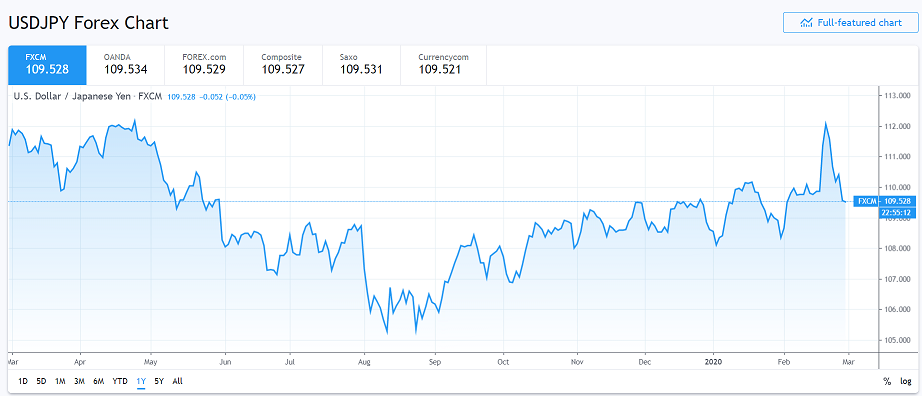
Task: Select the FOREX.com 109.529 broker tab
Action: (x=204, y=65)
